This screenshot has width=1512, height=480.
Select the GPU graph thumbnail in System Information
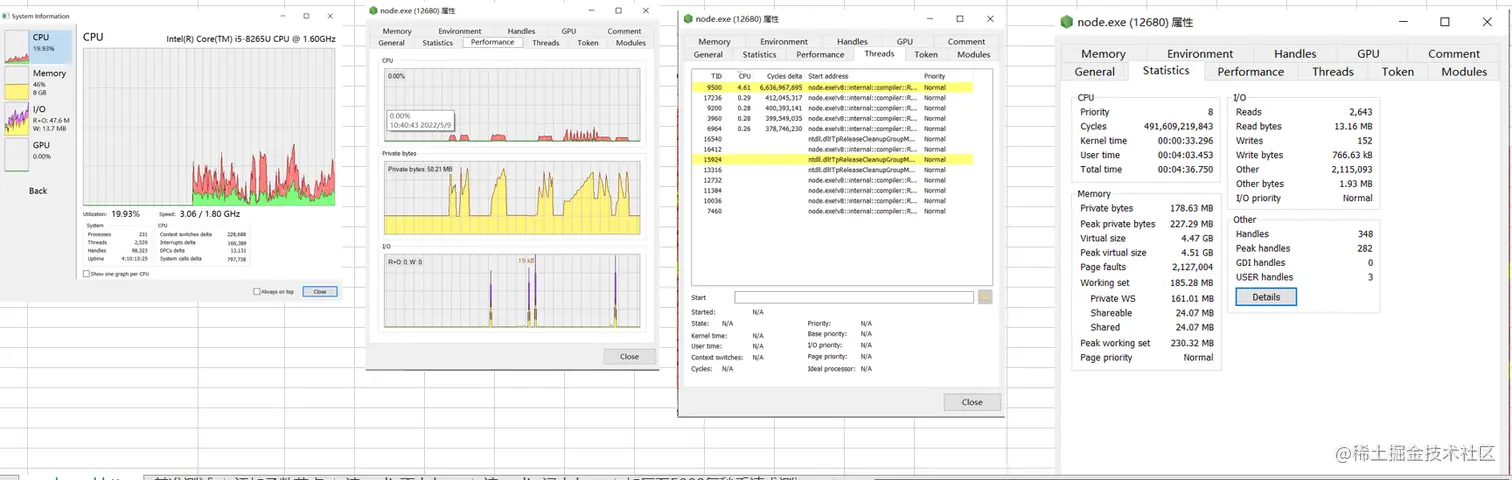17,154
